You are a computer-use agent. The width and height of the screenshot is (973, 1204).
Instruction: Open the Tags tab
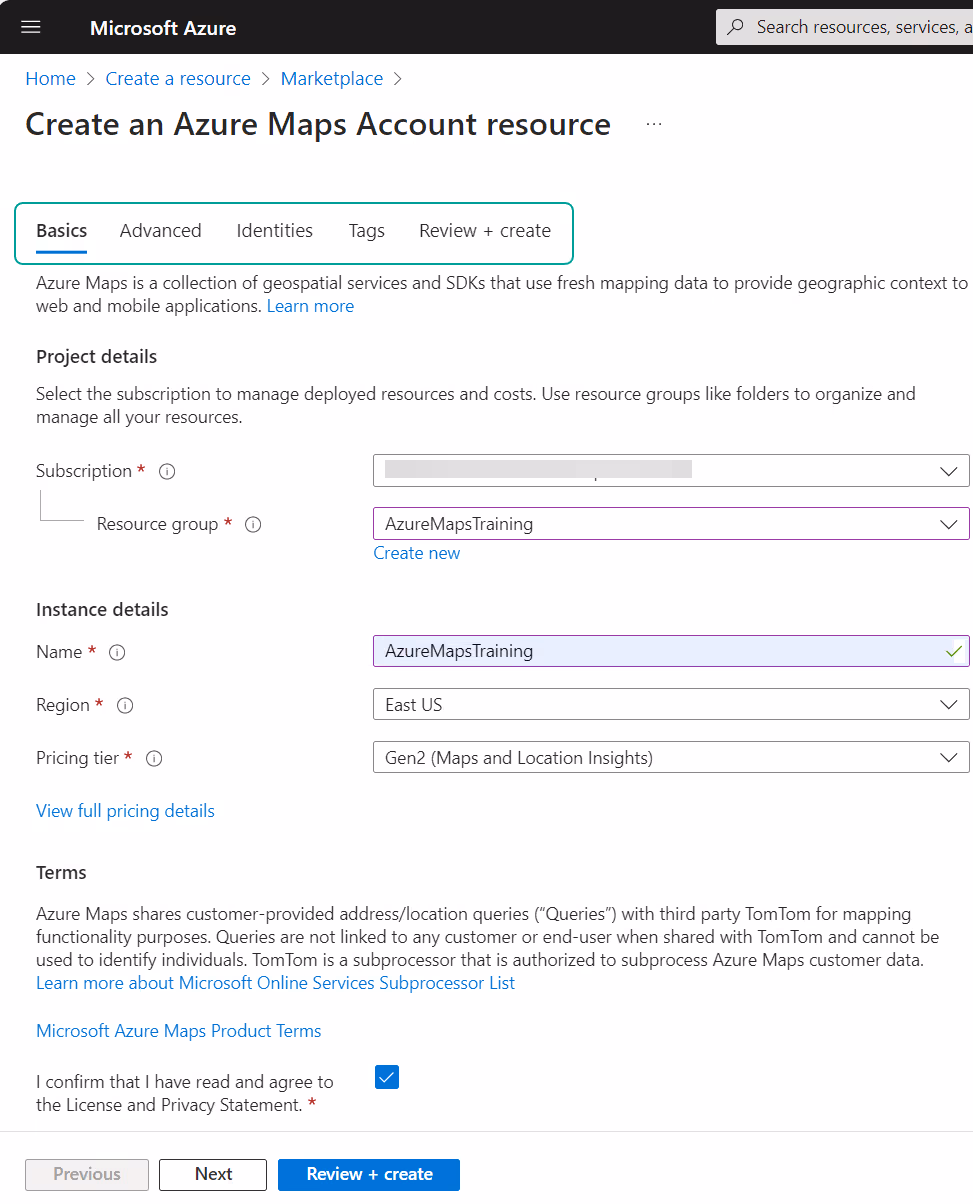point(366,231)
